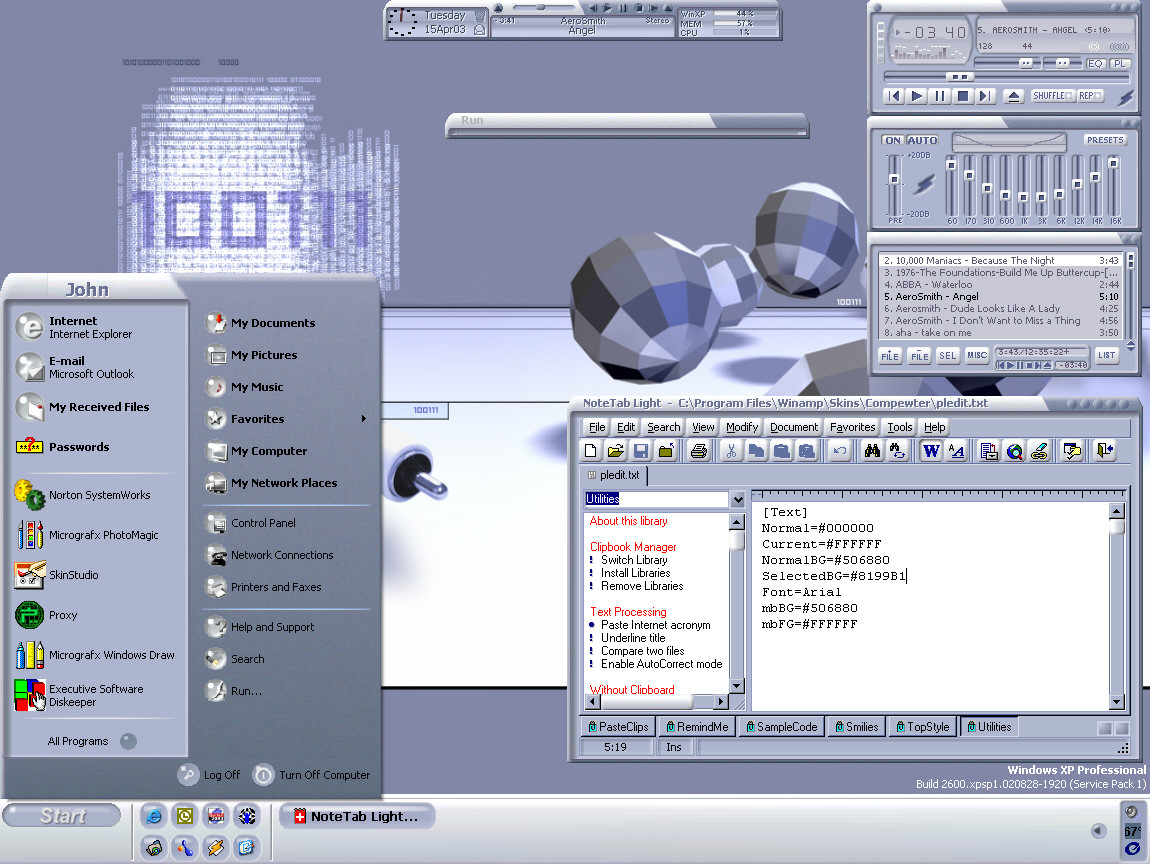Open All Programs in Start menu
Viewport: 1150px width, 865px height.
(91, 742)
